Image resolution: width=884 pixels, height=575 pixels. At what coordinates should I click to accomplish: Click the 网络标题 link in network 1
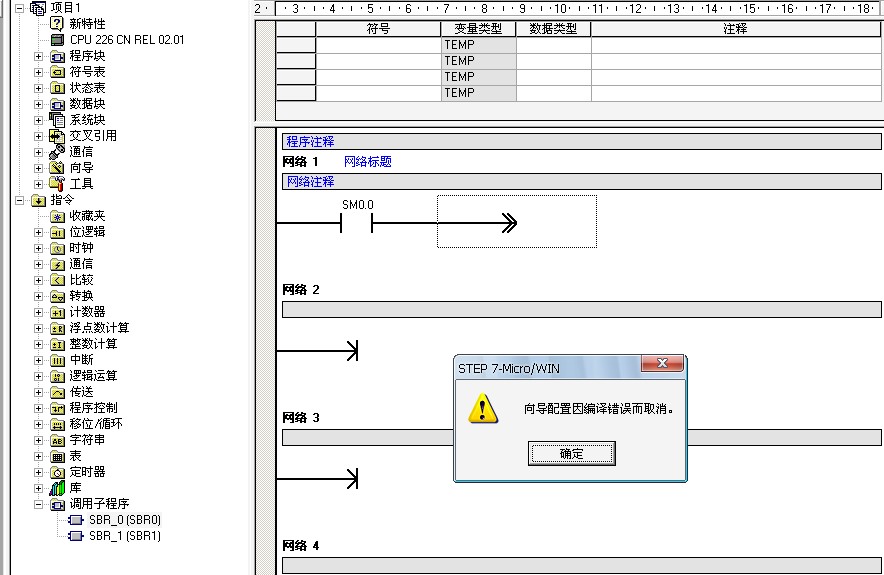[367, 162]
